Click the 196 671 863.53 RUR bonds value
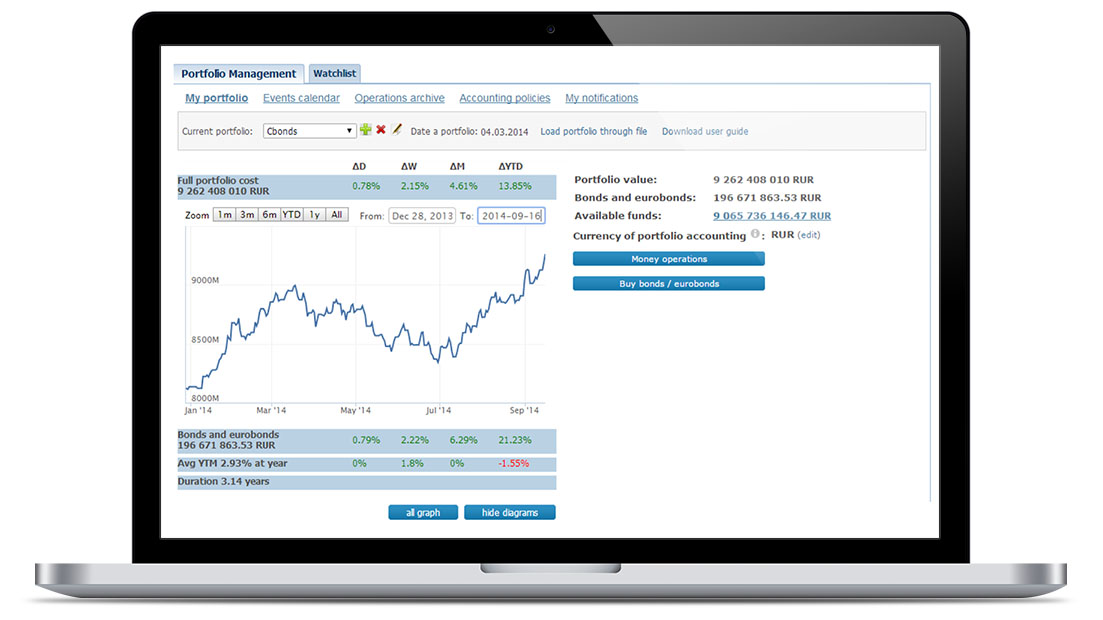 (x=767, y=198)
